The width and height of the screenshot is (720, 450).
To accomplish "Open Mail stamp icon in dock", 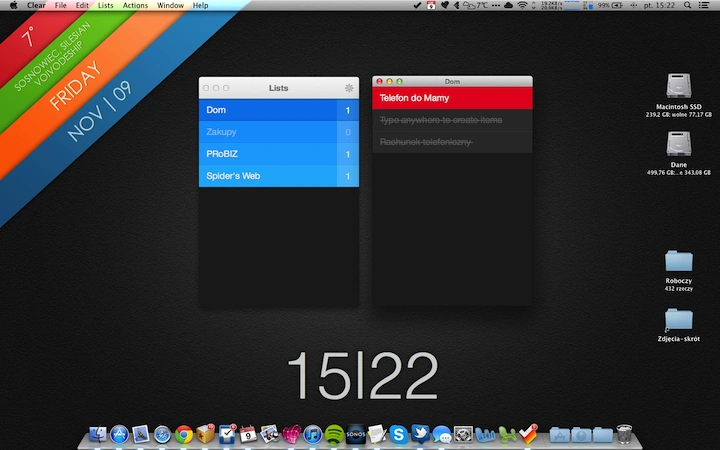I will pos(141,434).
